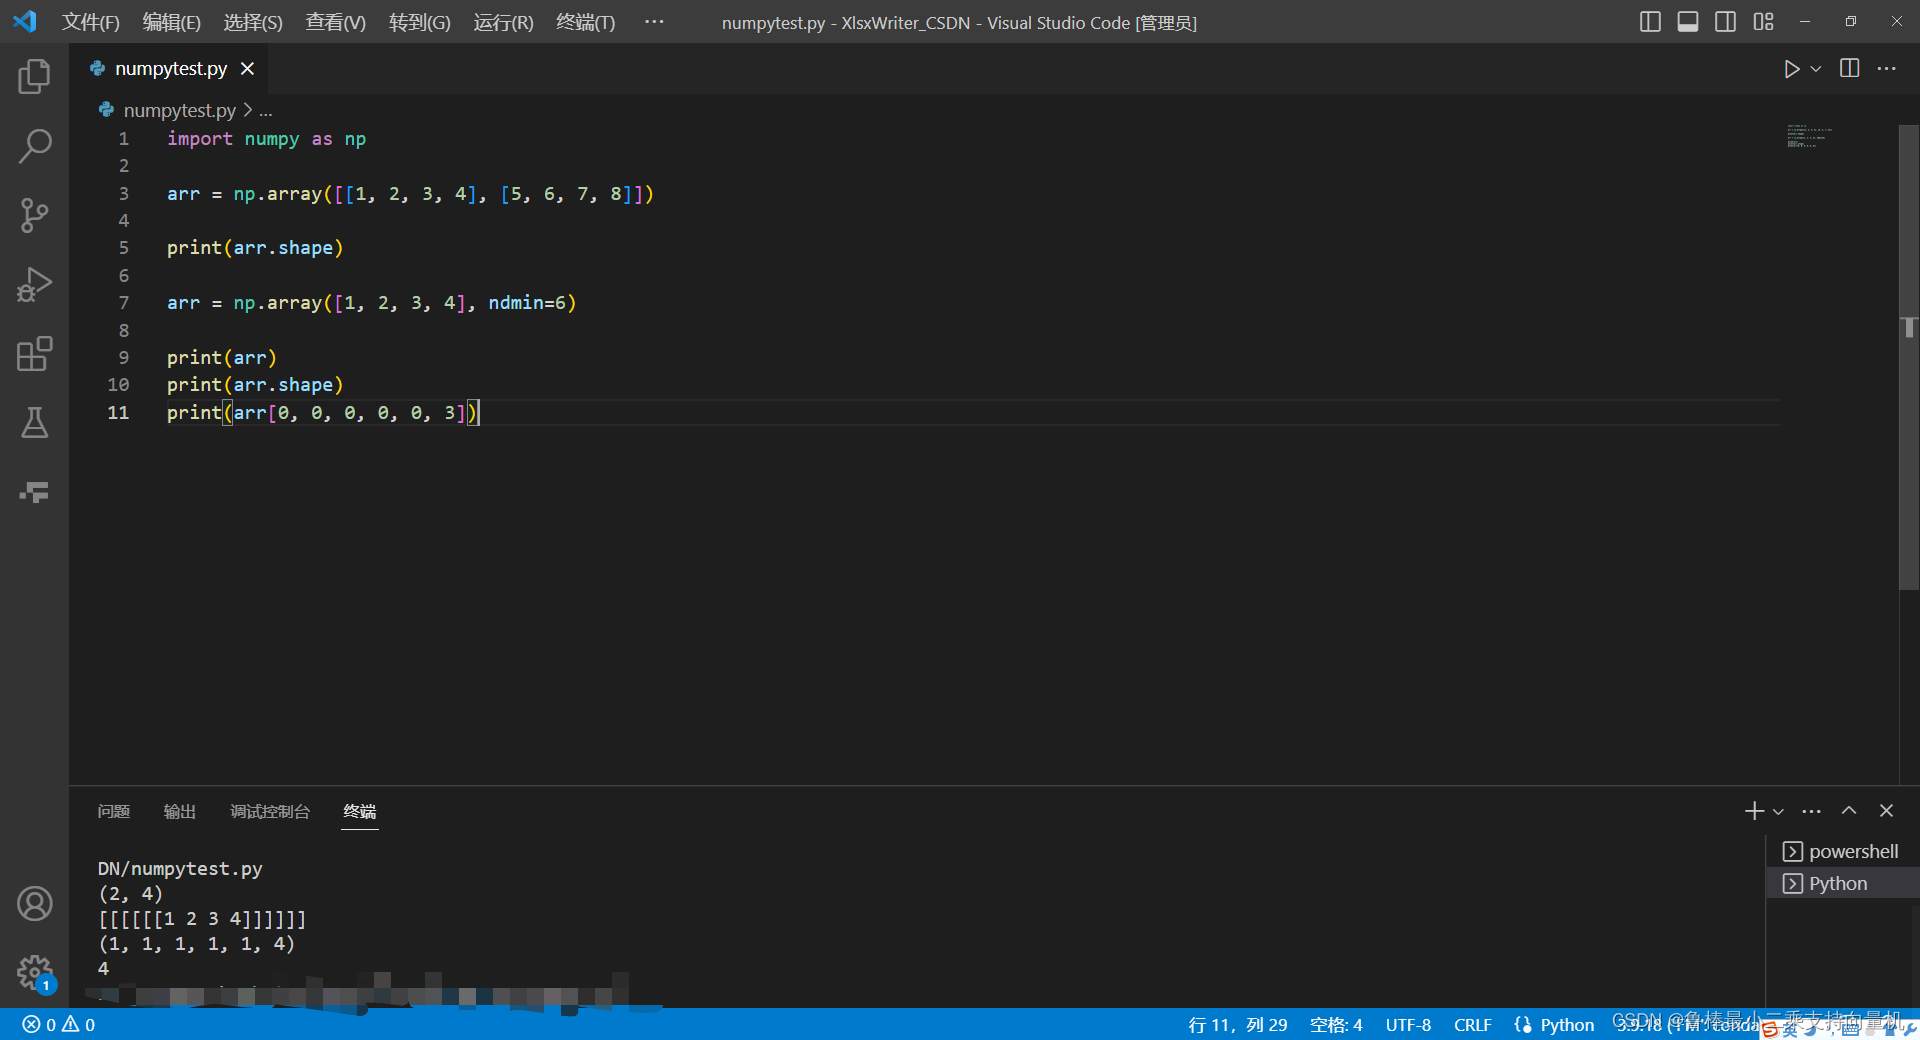Open the Manage gear settings icon

(x=34, y=972)
